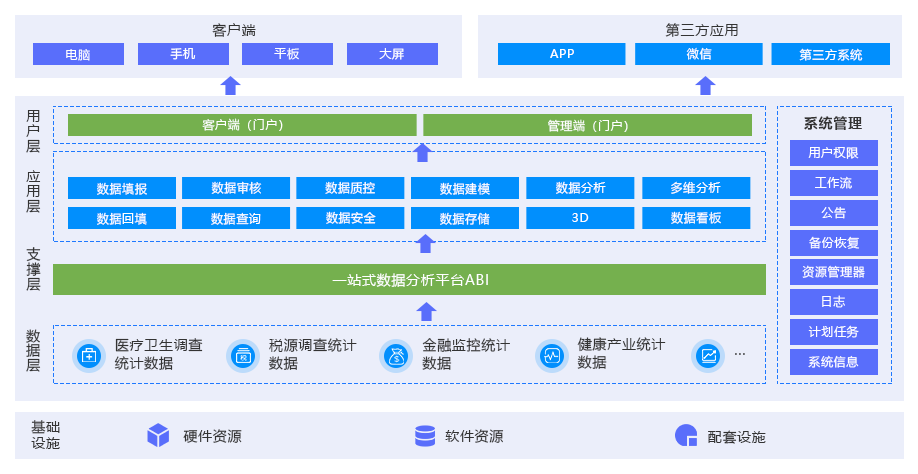Open the 客户端（门户）green bar
Screen dimensions: 918x474
pos(242,125)
